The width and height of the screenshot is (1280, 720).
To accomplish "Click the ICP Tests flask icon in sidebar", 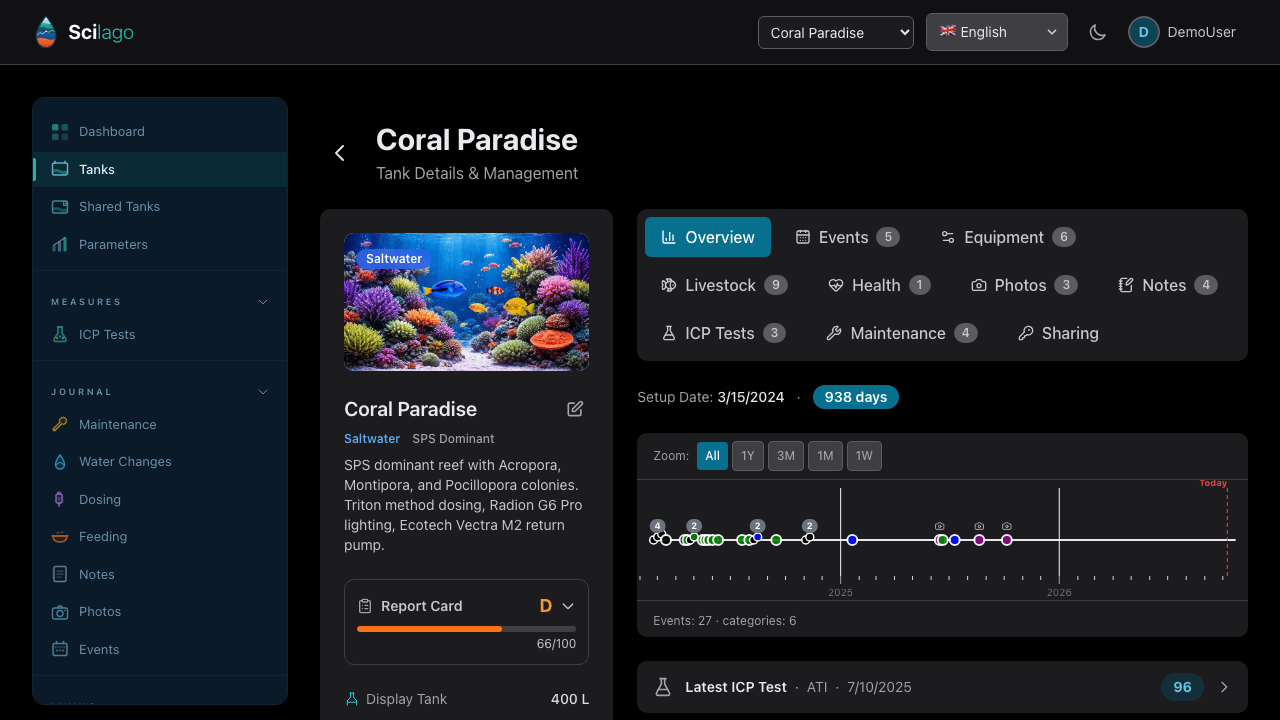I will [x=60, y=334].
